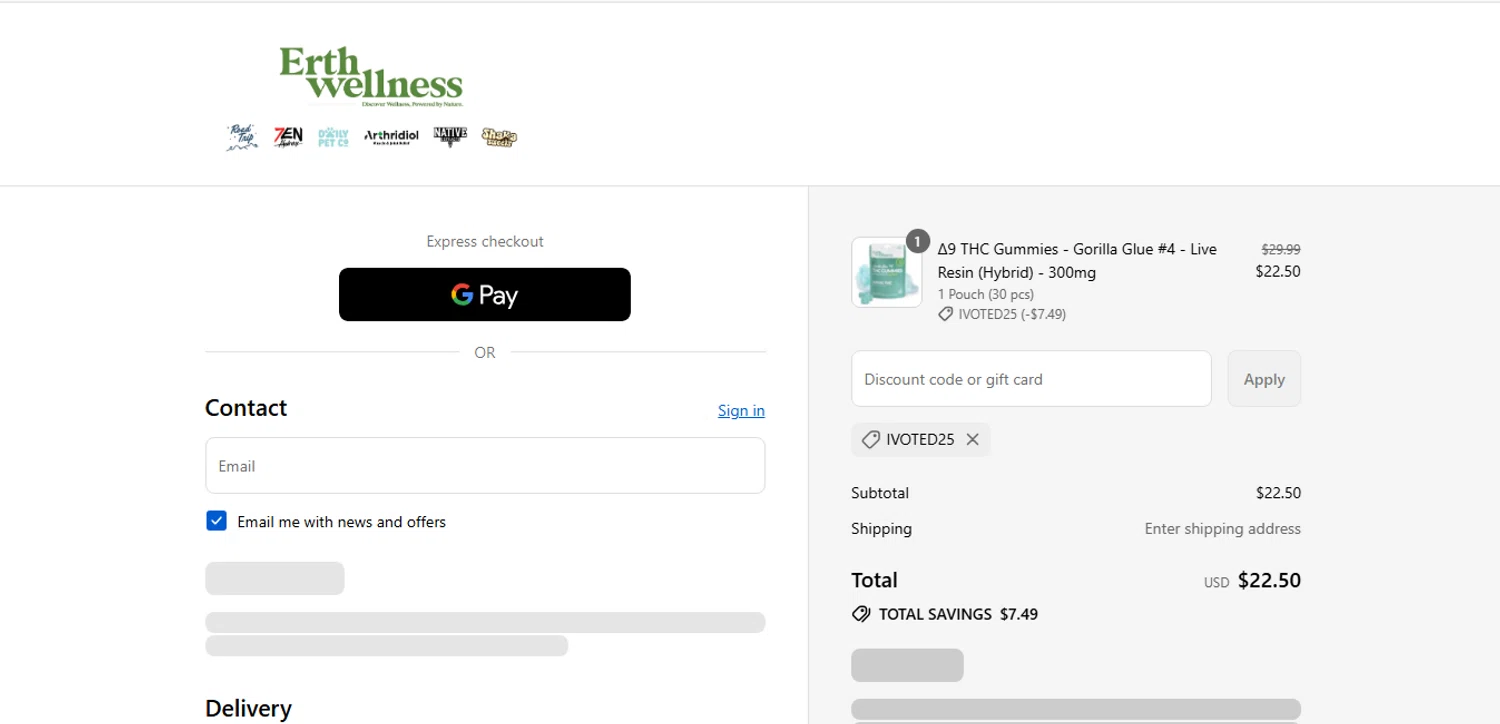This screenshot has height=724, width=1500.
Task: Uncheck Email me with news and offers
Action: click(216, 521)
